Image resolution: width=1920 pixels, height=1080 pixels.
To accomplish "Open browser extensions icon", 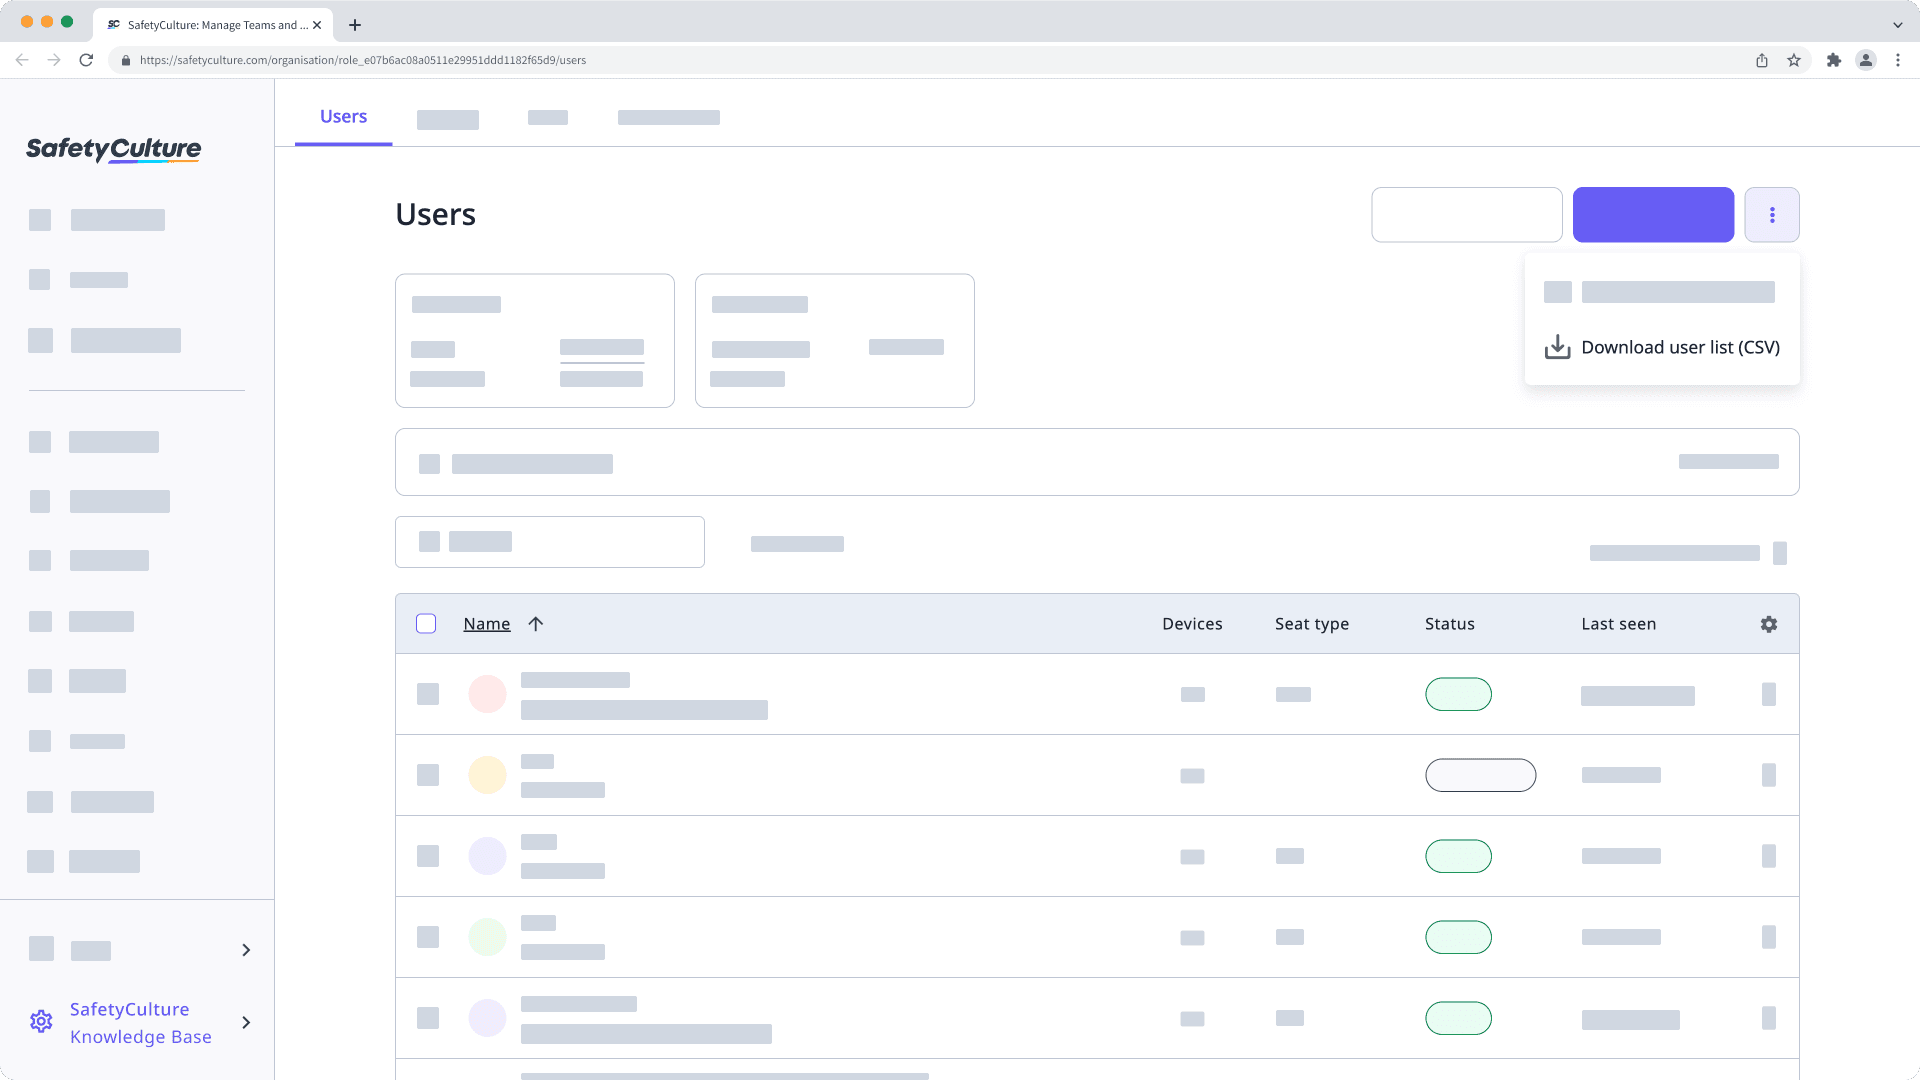I will (1834, 60).
